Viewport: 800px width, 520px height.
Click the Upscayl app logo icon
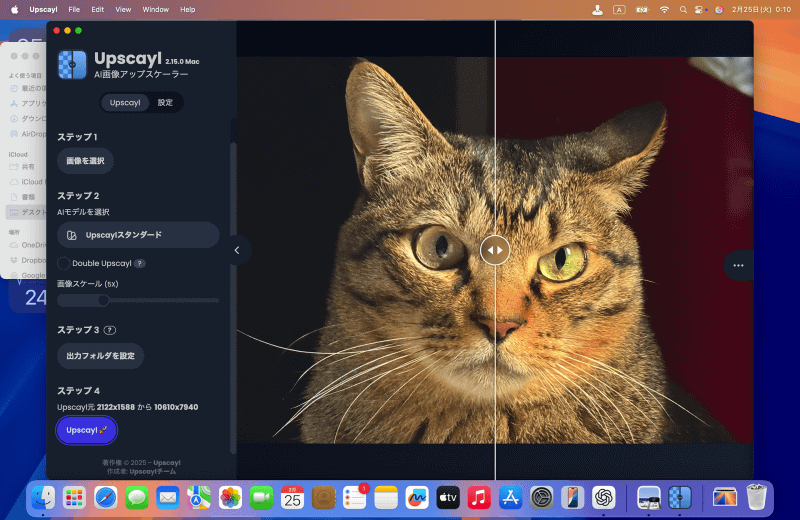(x=72, y=65)
